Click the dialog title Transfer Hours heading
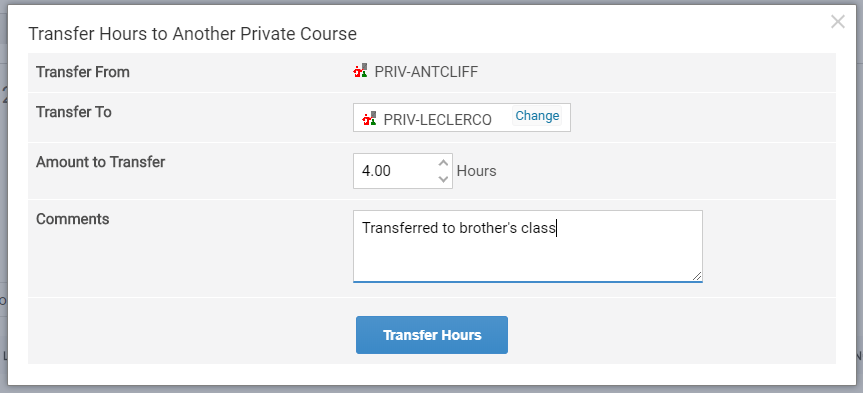Screen dimensions: 863x393 (193, 34)
